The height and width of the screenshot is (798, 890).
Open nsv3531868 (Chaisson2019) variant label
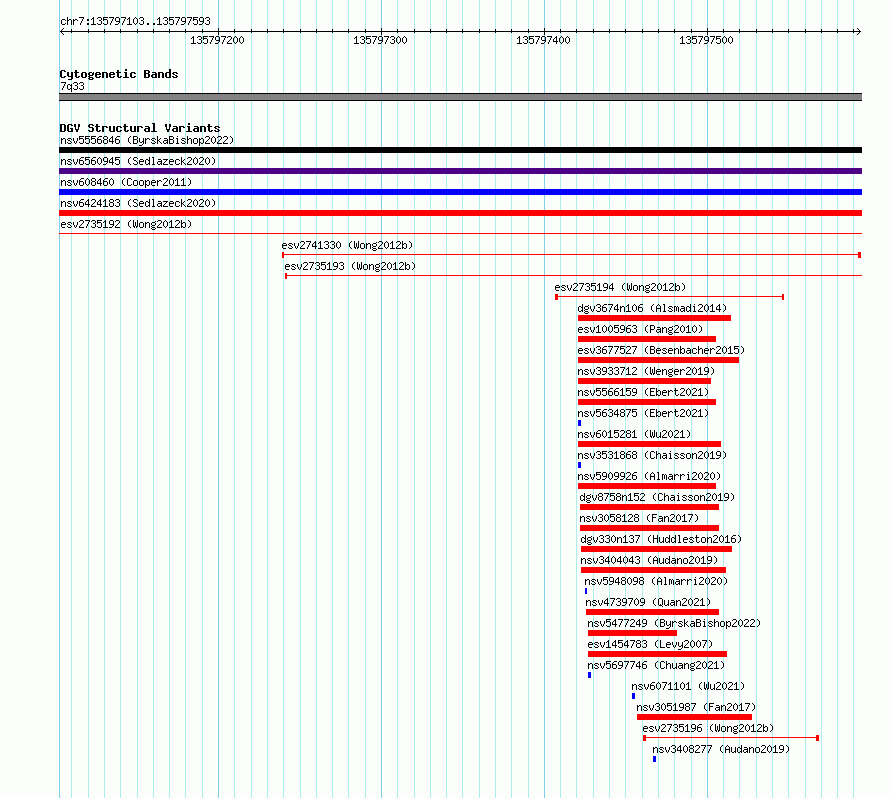(x=652, y=455)
